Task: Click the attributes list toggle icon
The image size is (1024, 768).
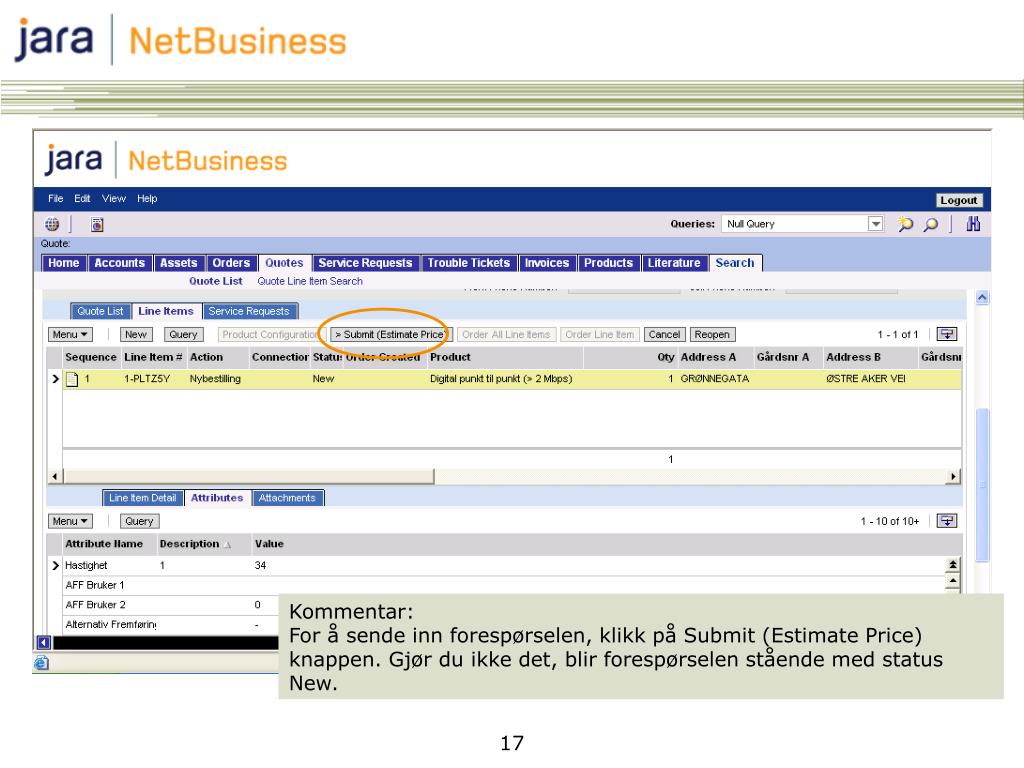Action: (947, 521)
